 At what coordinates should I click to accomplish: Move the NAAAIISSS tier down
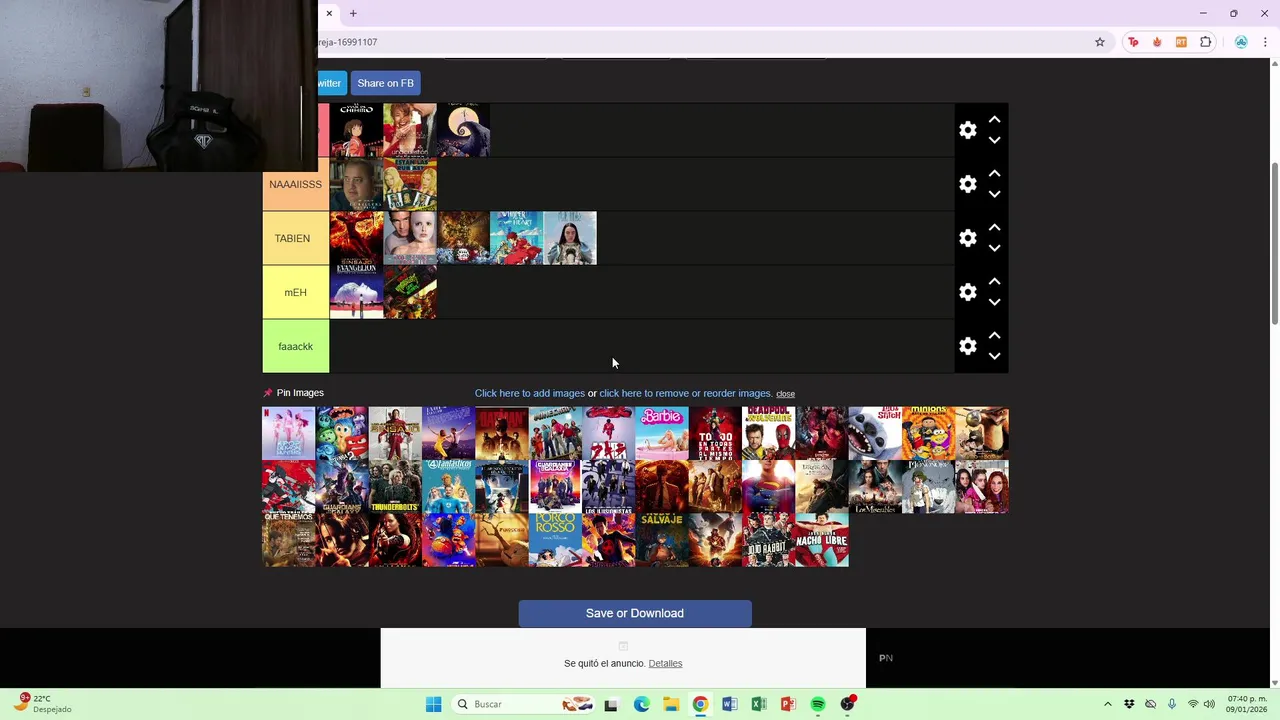click(x=994, y=195)
